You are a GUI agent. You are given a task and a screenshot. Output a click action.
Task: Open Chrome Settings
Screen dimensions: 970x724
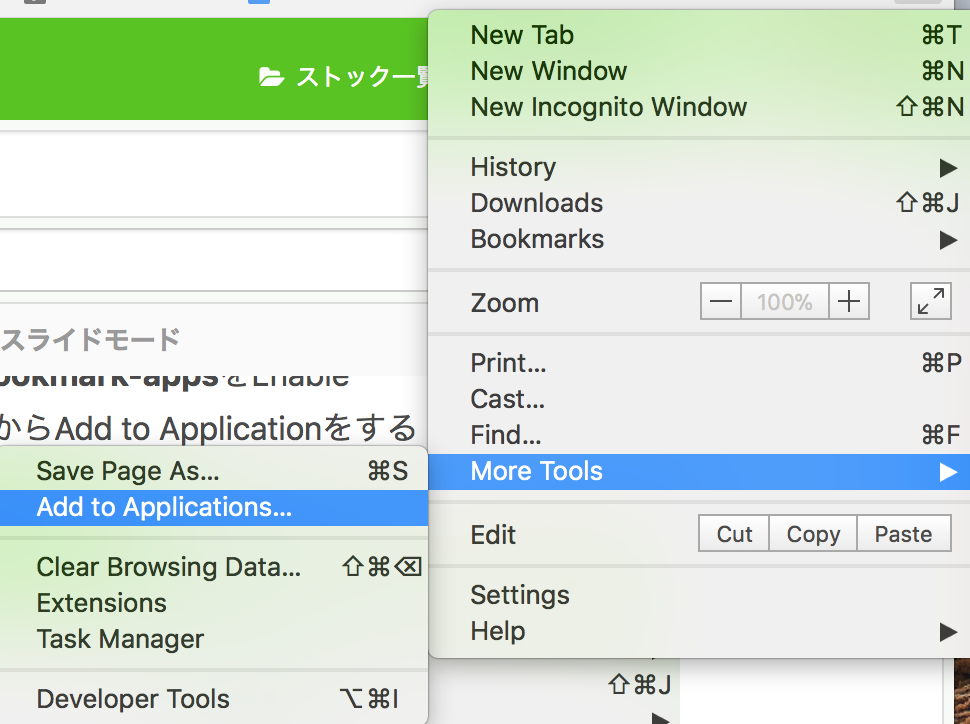pos(520,595)
